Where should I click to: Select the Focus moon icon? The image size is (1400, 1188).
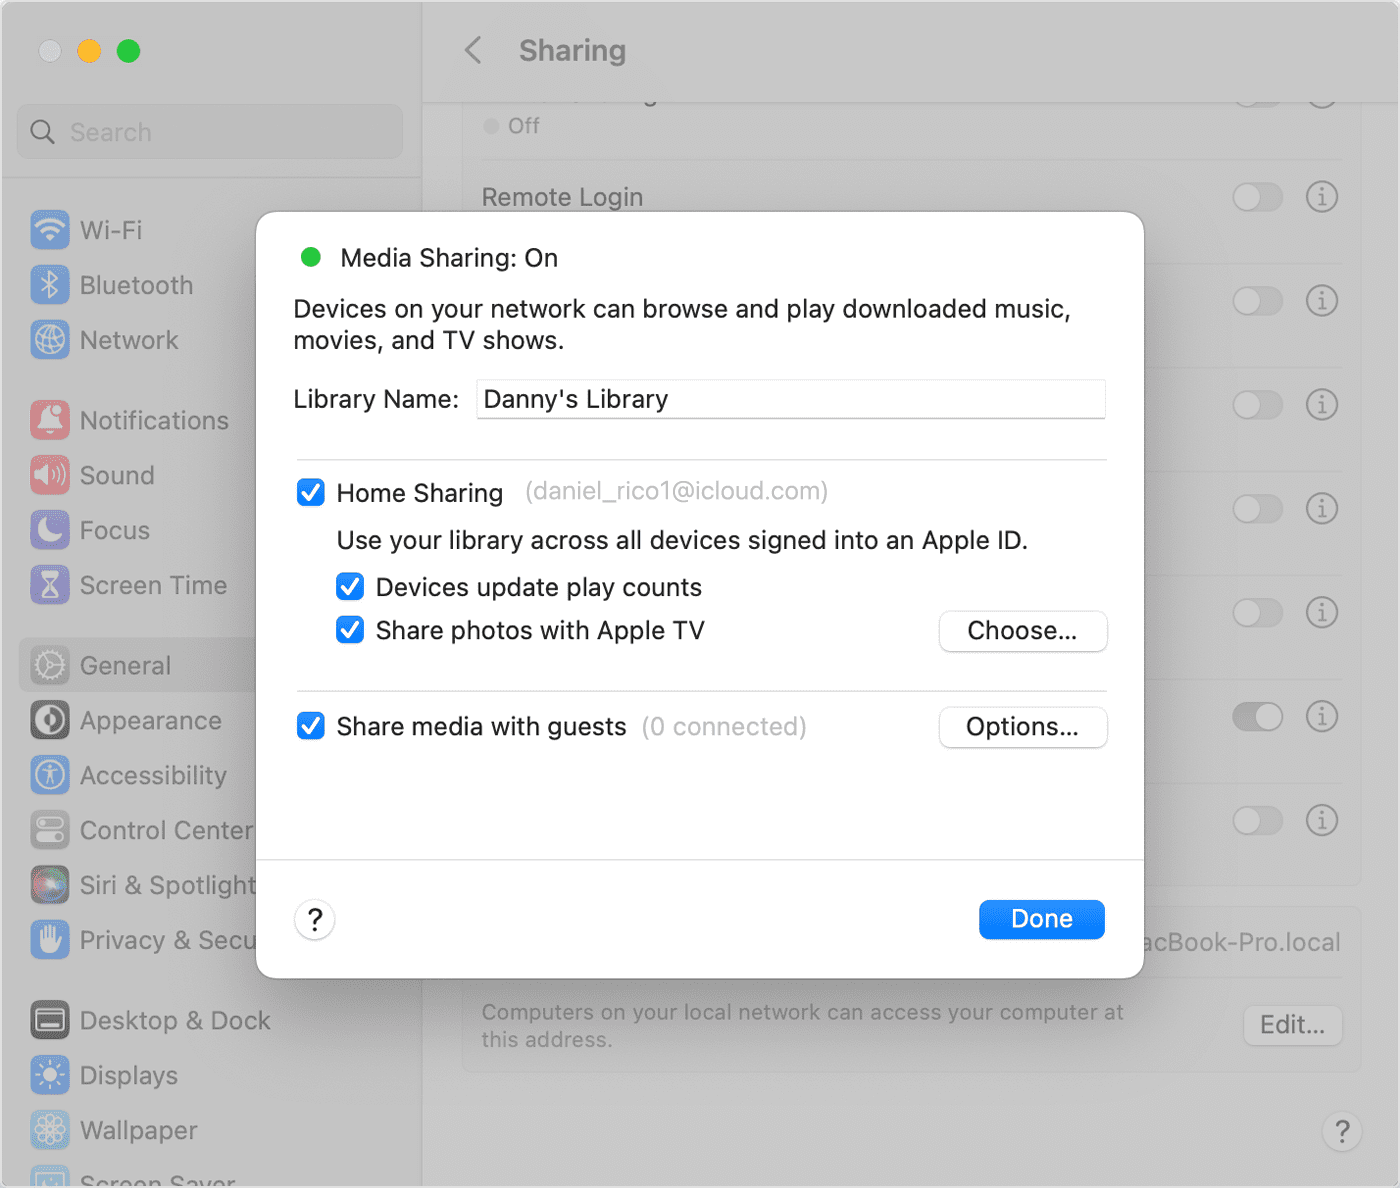coord(50,530)
